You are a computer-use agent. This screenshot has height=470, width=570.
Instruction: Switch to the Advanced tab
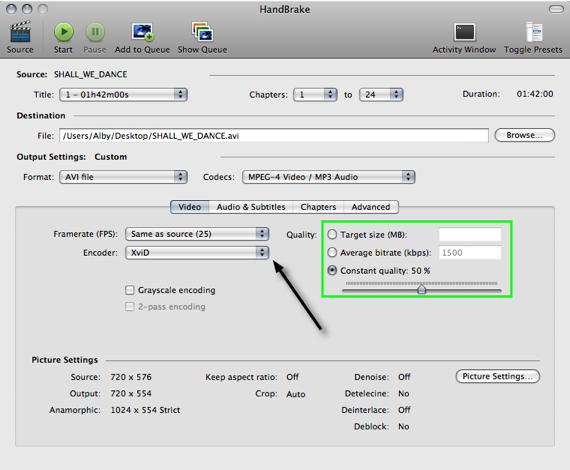(371, 207)
